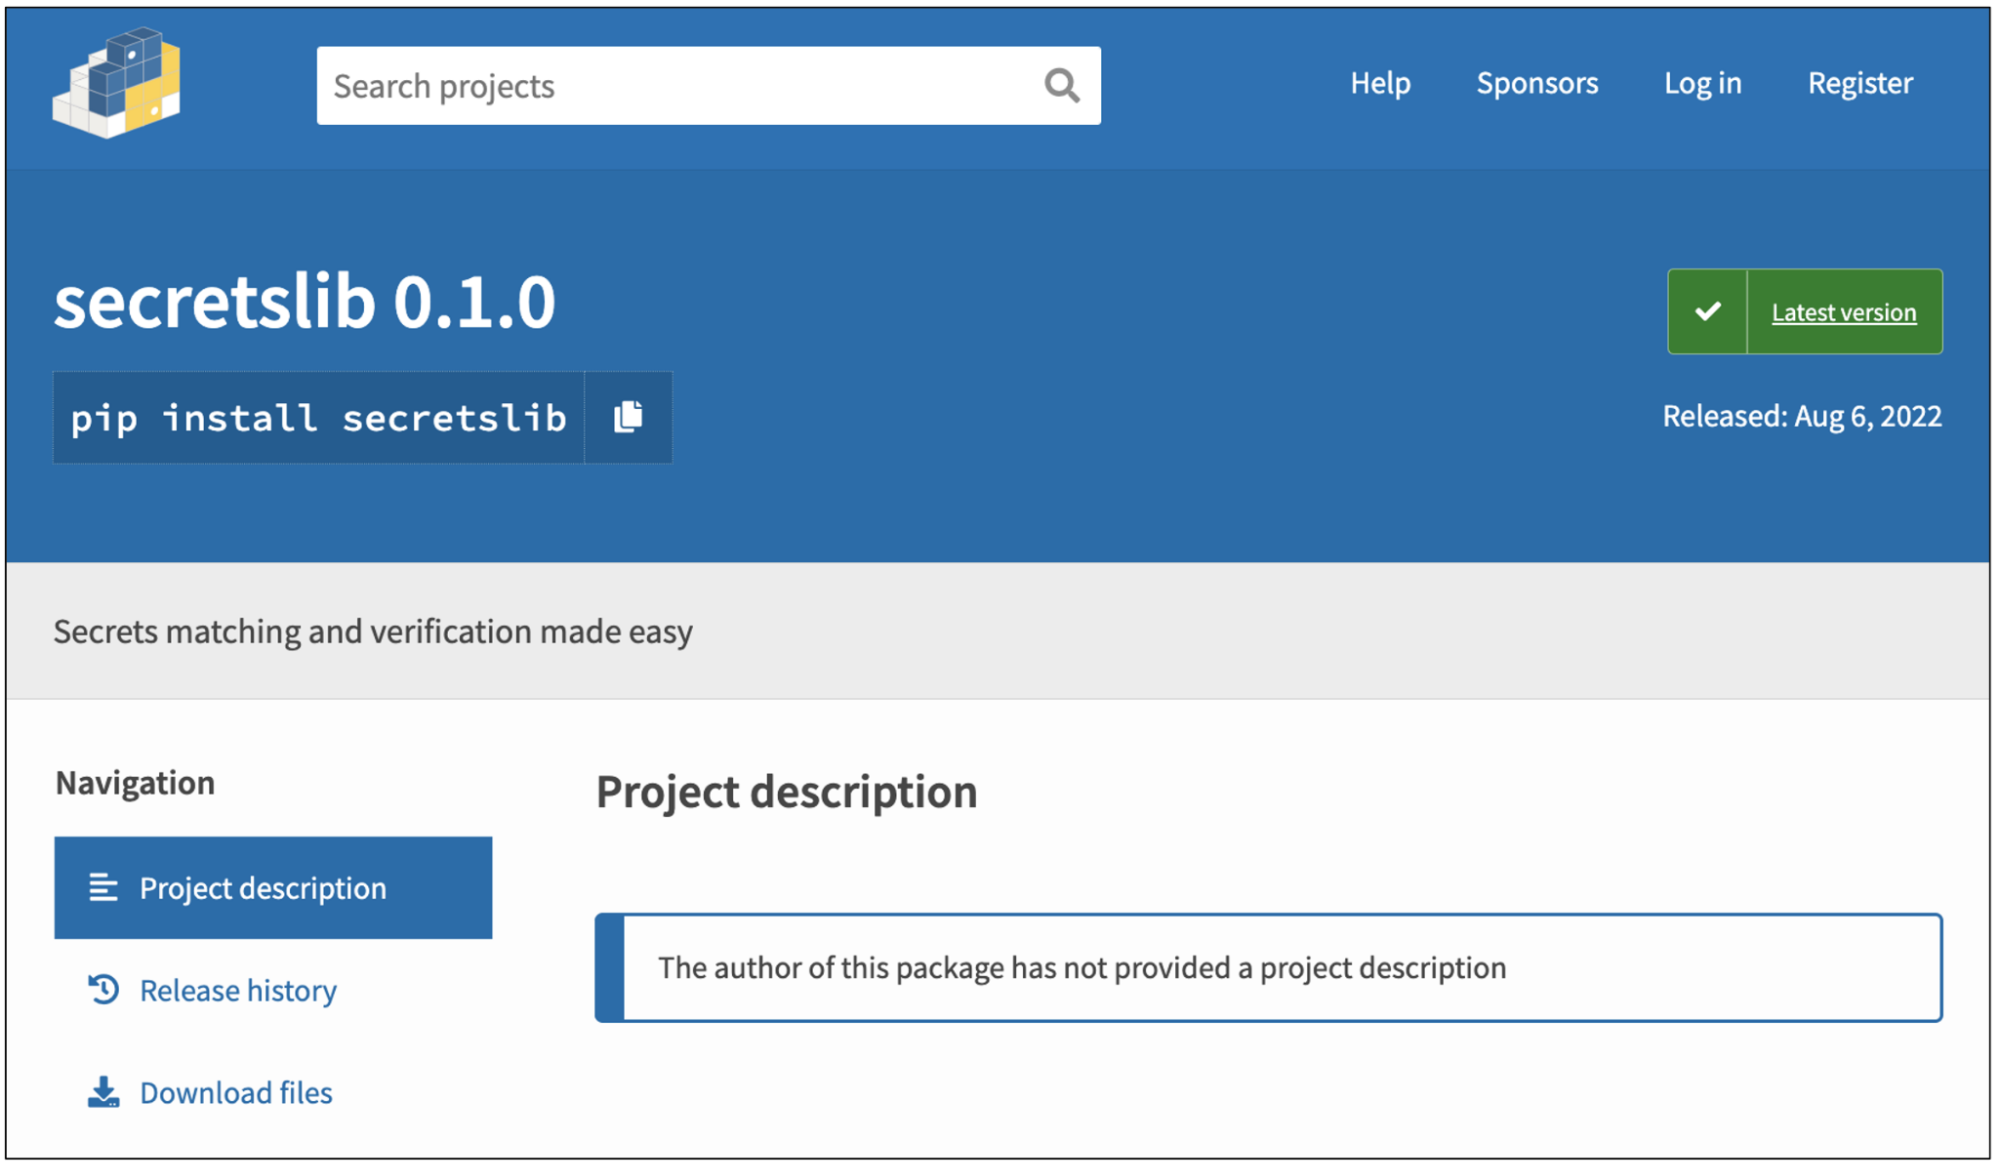Screen dimensions: 1999x1167
Task: Click the Latest version link
Action: coord(1843,312)
